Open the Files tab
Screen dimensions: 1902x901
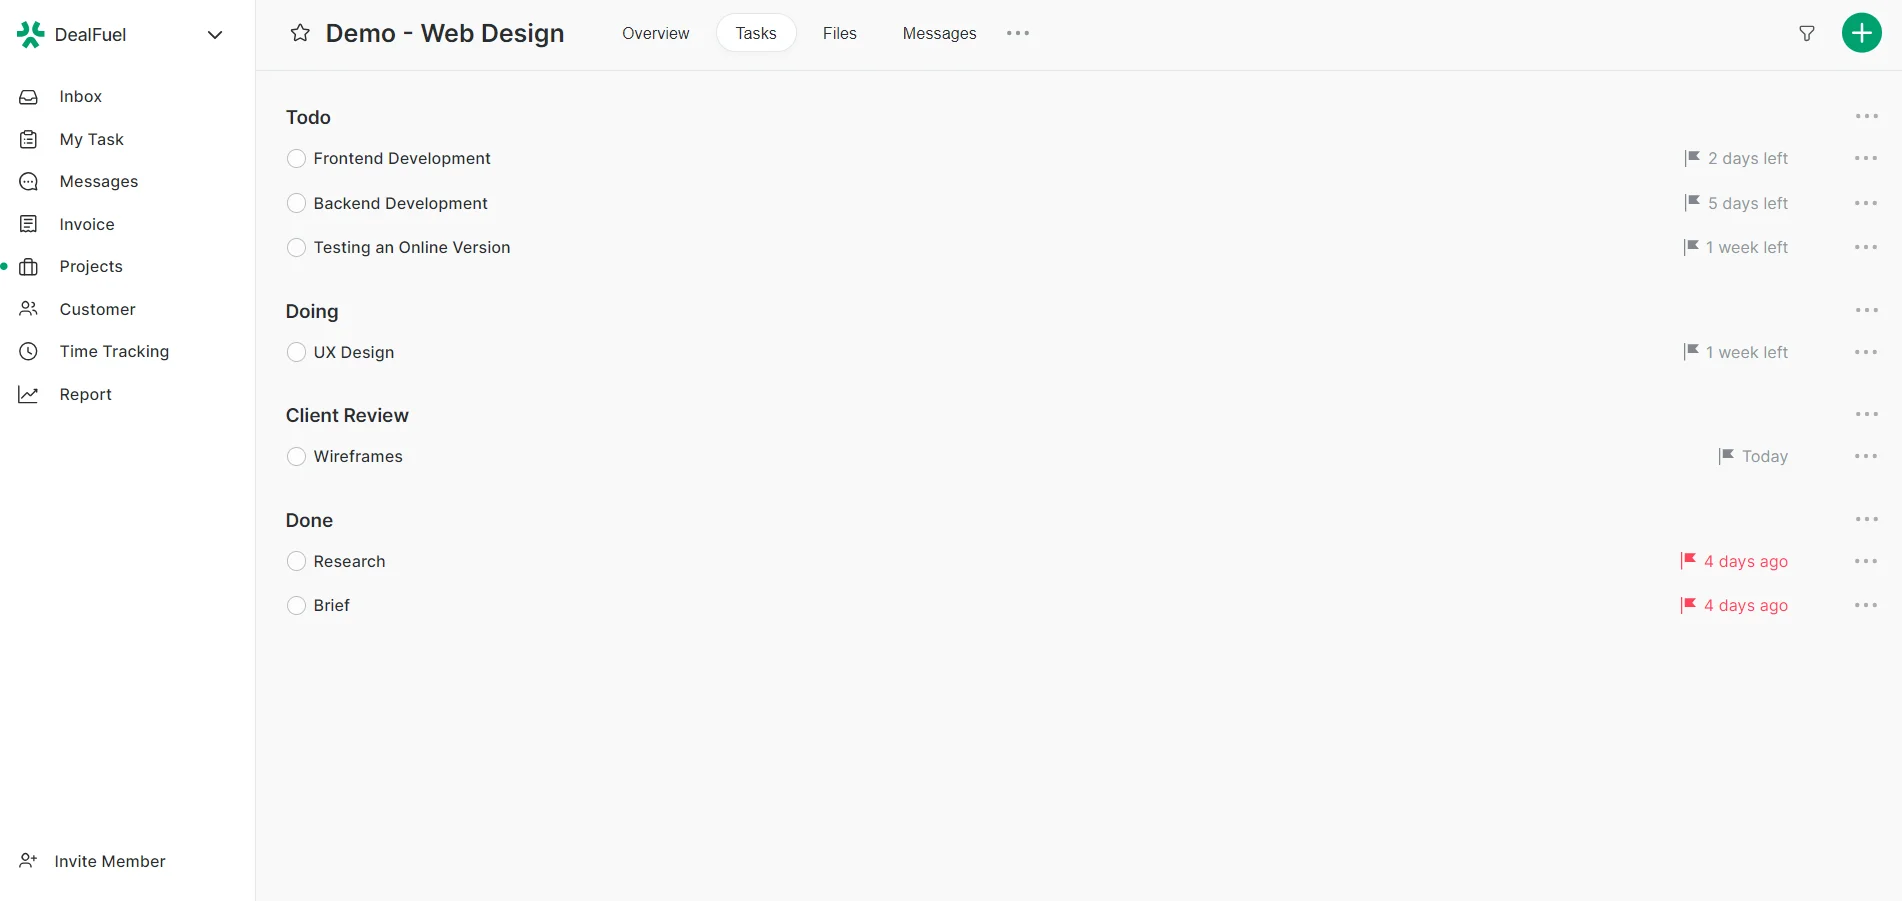coord(839,33)
